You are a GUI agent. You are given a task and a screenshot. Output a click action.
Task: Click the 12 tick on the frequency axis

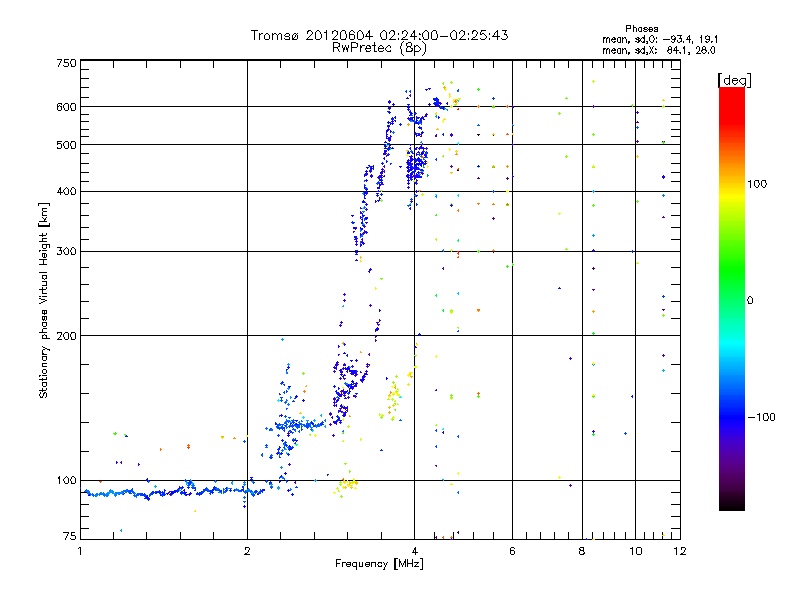point(679,551)
